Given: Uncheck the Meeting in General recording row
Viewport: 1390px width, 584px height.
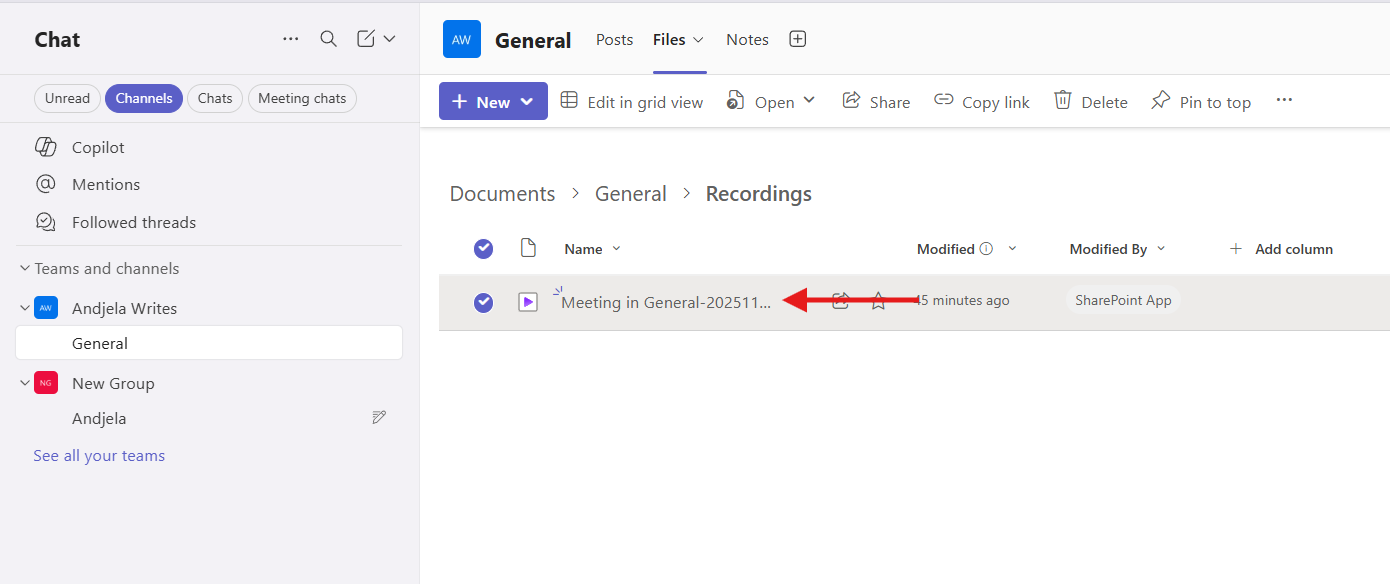Looking at the screenshot, I should tap(483, 302).
